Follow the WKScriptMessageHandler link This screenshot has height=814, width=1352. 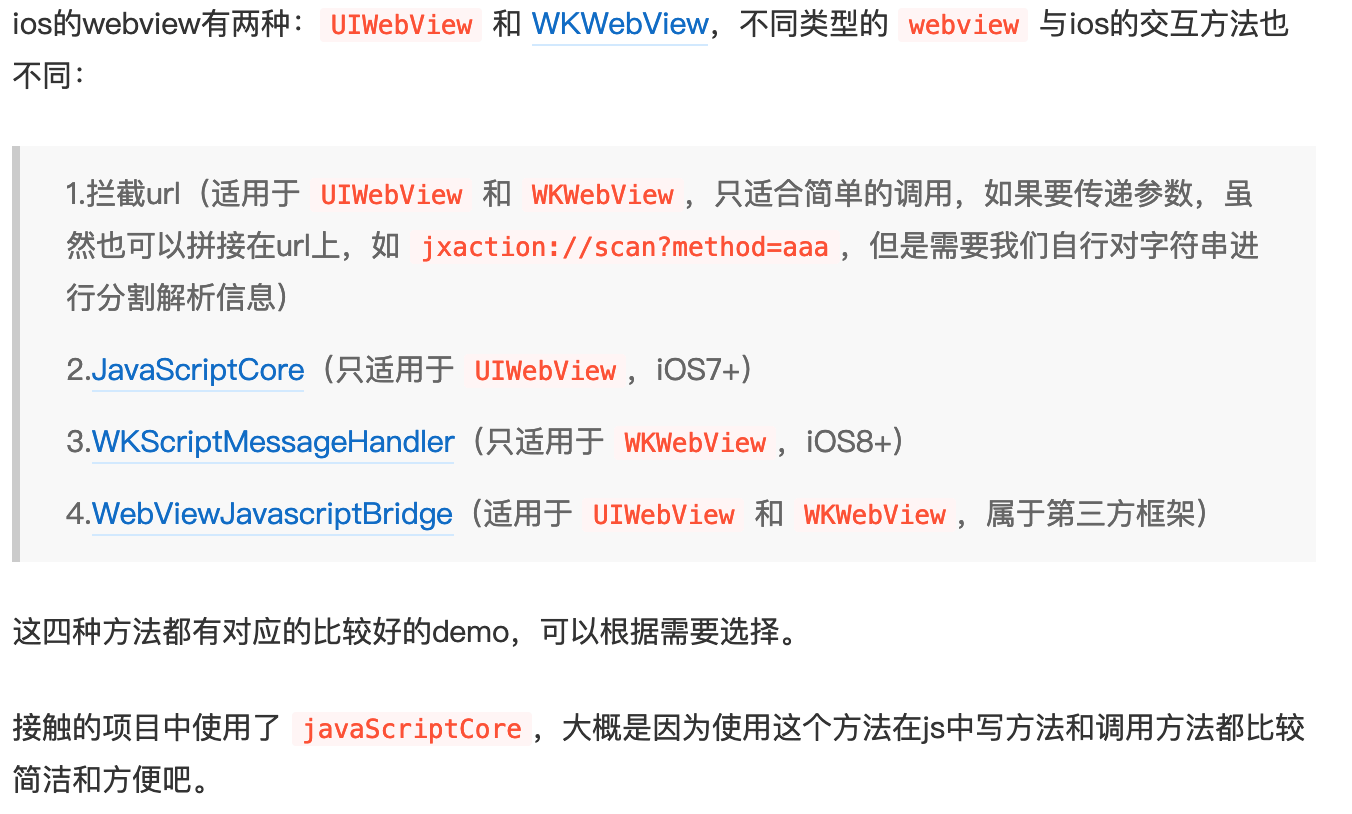273,442
